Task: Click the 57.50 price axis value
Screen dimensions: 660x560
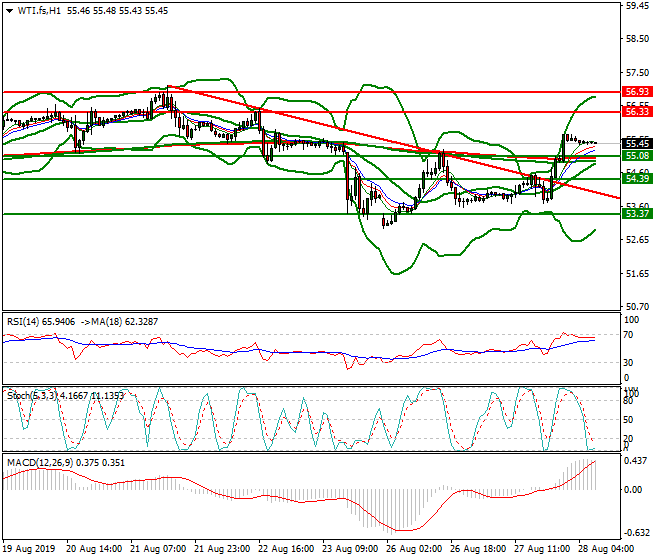Action: click(637, 73)
